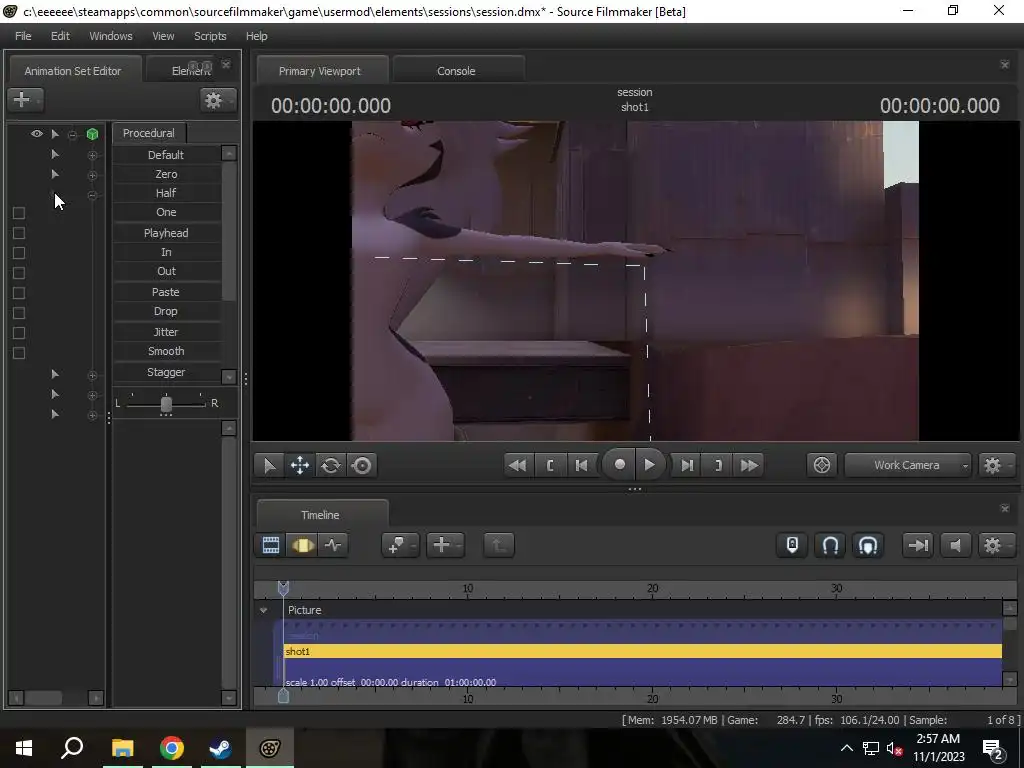1024x768 pixels.
Task: Open the bookmark add dropdown in timeline
Action: point(400,545)
